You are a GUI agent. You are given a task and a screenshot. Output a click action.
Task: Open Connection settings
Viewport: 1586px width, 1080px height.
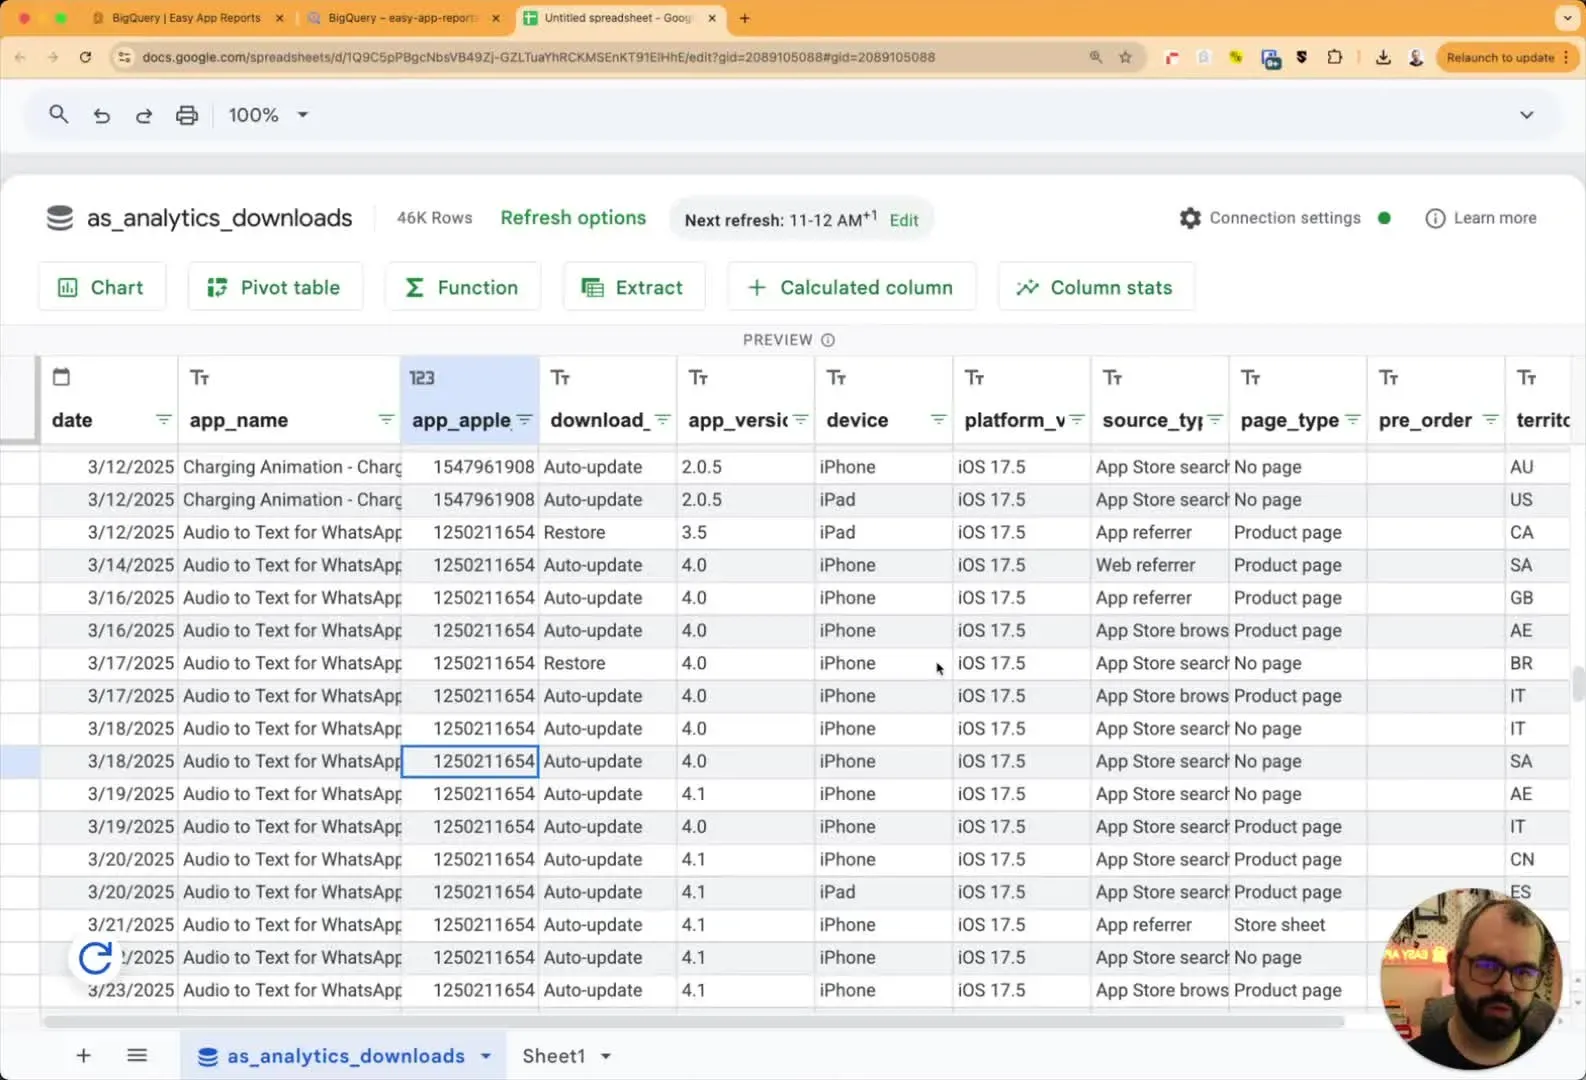pos(1270,218)
